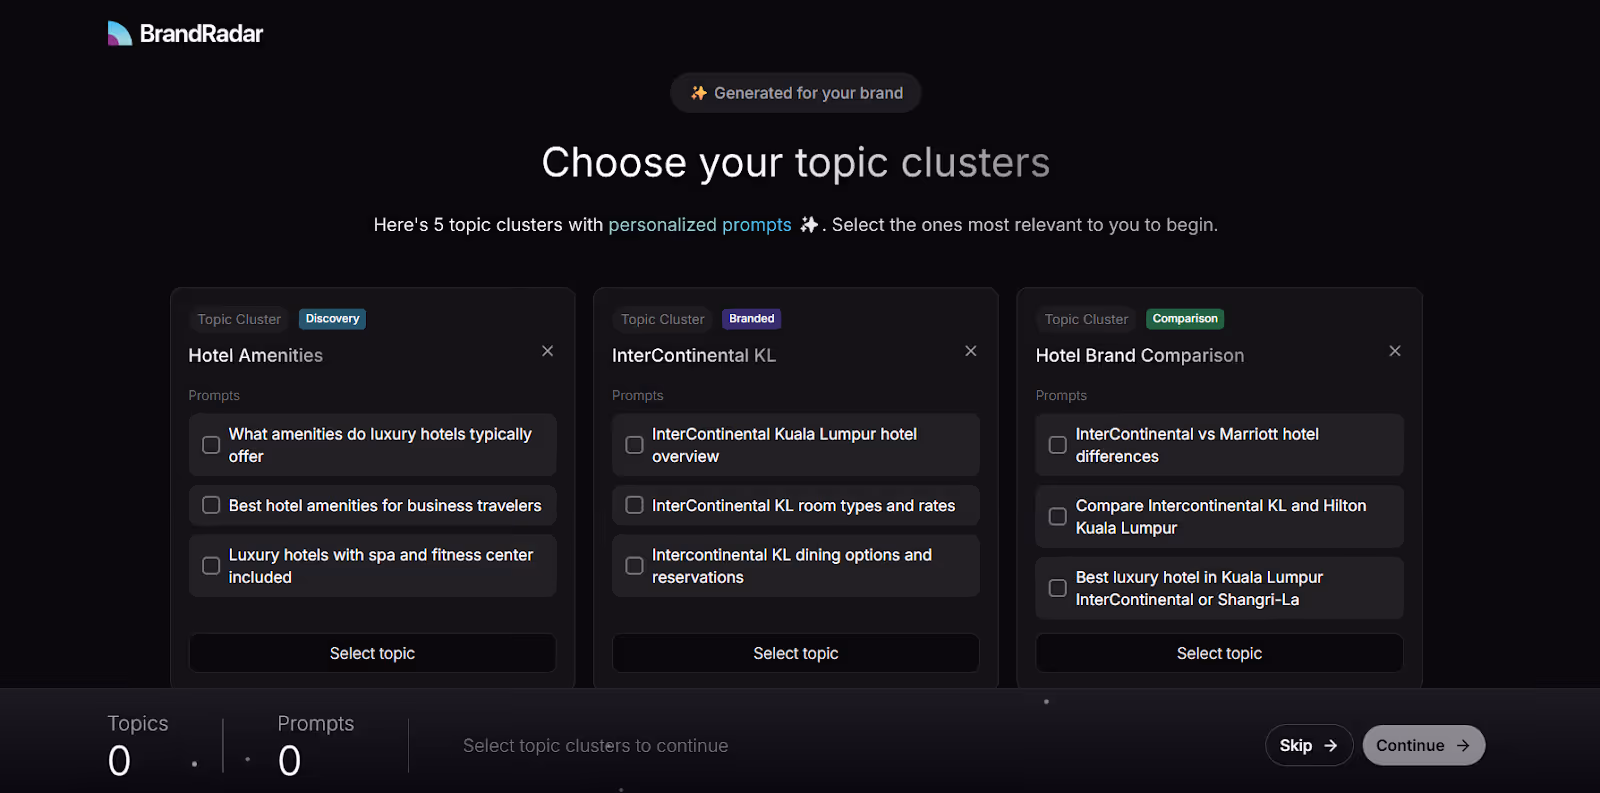Click the Skip button
Image resolution: width=1600 pixels, height=793 pixels.
(1309, 745)
